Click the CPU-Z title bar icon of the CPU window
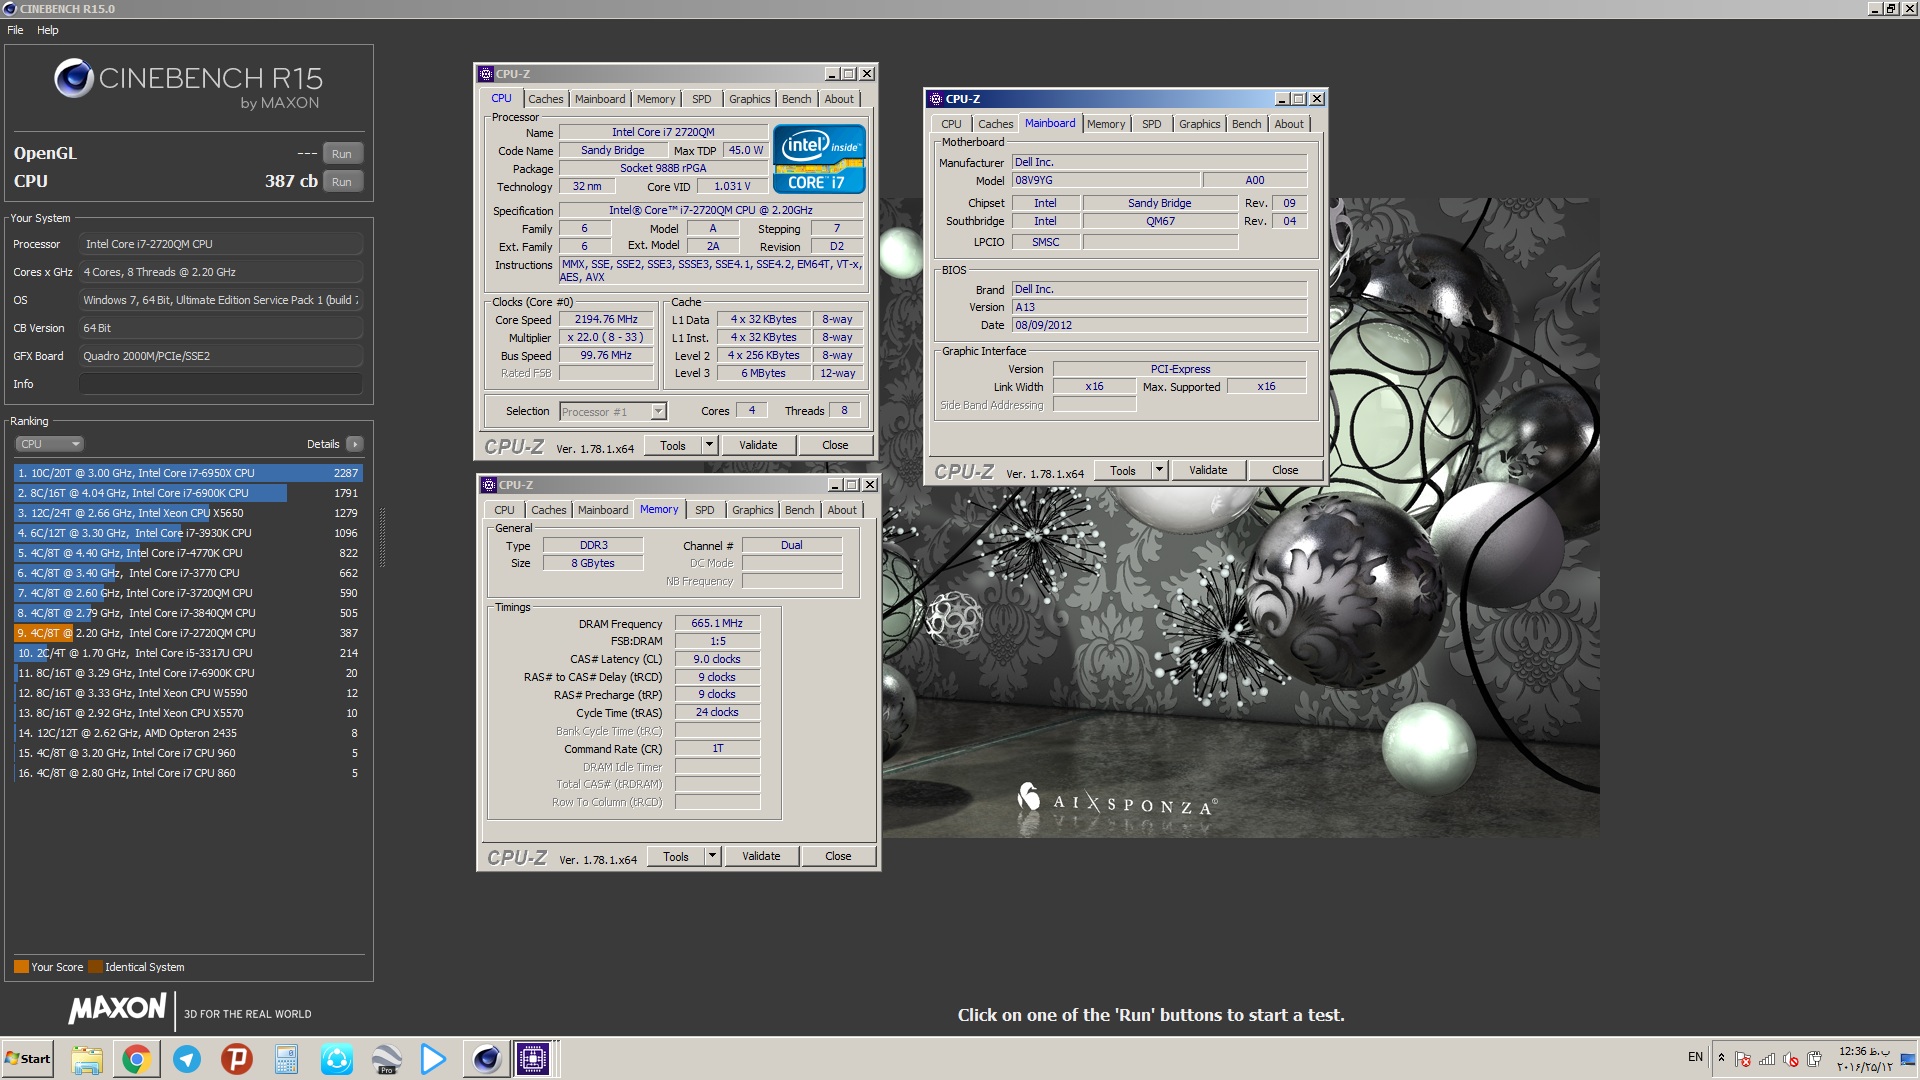 tap(486, 74)
